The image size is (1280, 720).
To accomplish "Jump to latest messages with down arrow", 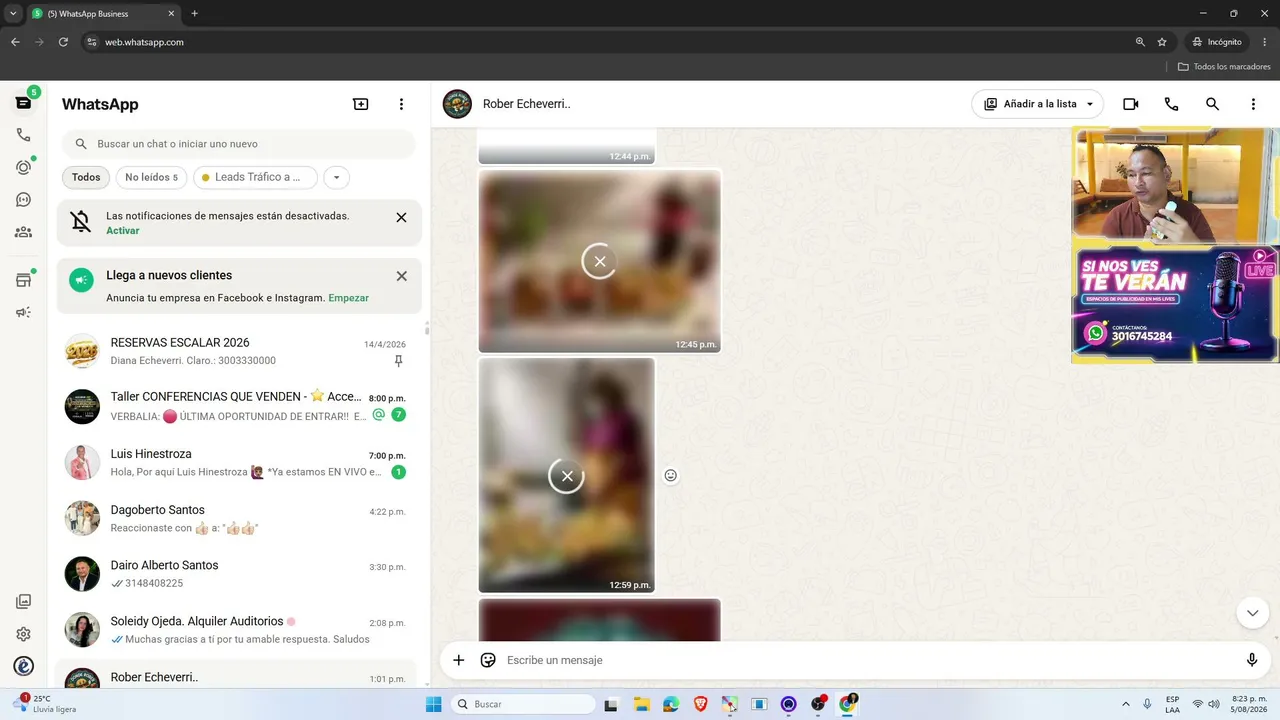I will (x=1253, y=613).
